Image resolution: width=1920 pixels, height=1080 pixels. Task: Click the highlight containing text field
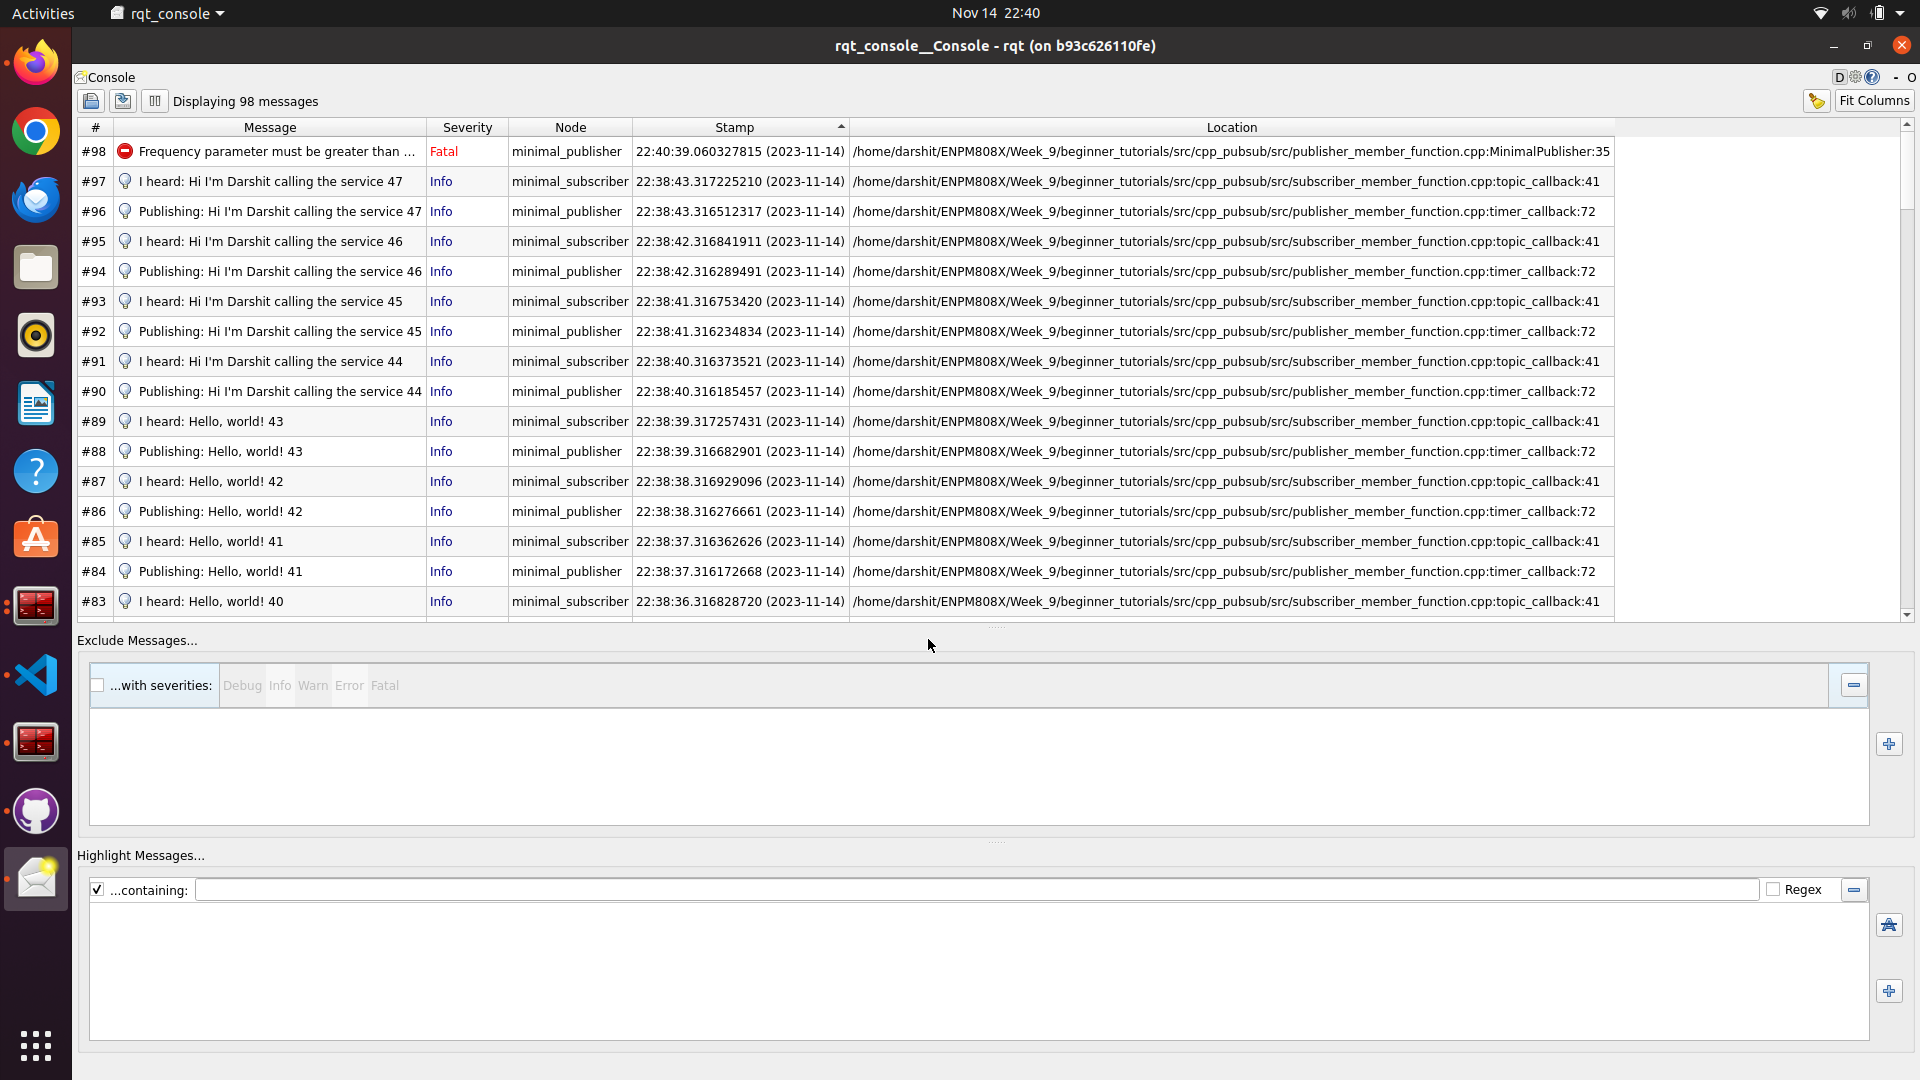coord(975,890)
